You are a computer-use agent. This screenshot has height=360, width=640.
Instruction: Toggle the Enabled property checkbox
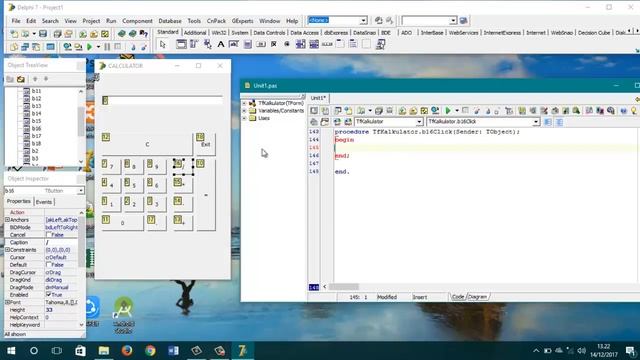49,295
